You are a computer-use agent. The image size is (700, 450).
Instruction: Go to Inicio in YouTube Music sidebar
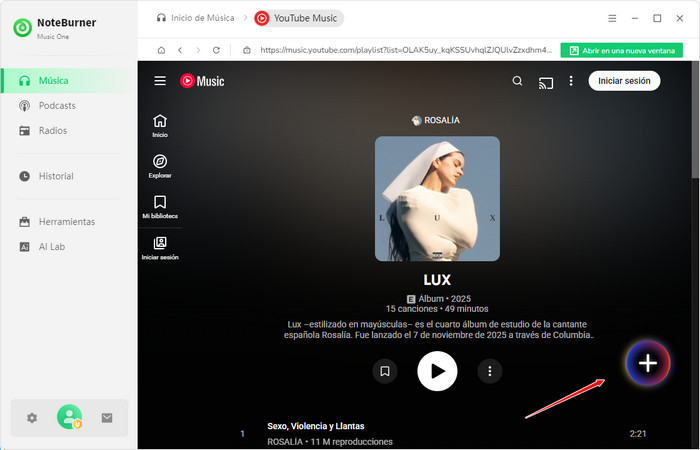160,126
